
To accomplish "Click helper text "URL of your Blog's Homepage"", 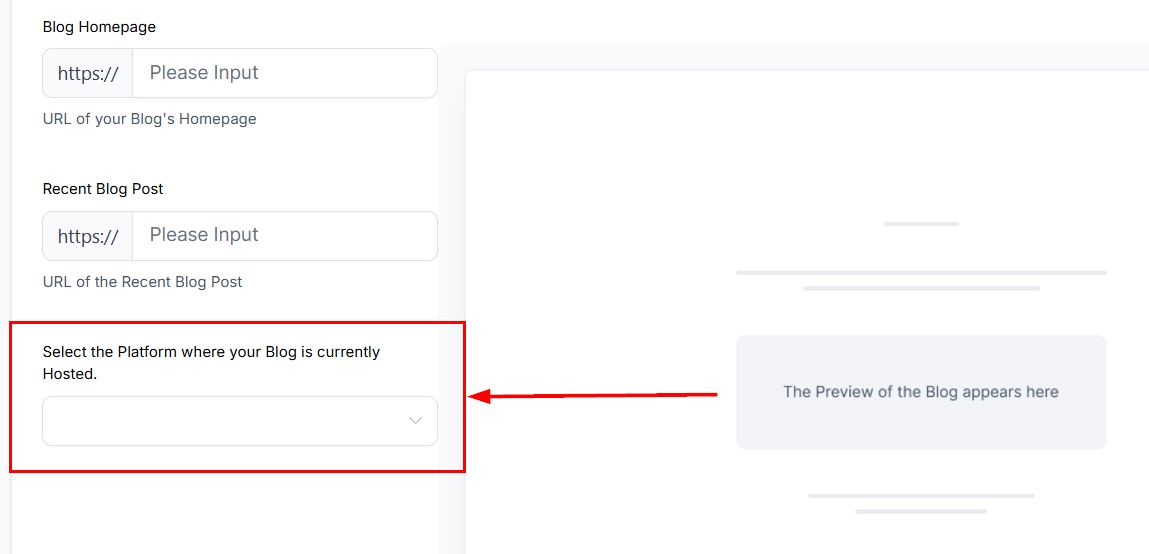I will click(149, 119).
